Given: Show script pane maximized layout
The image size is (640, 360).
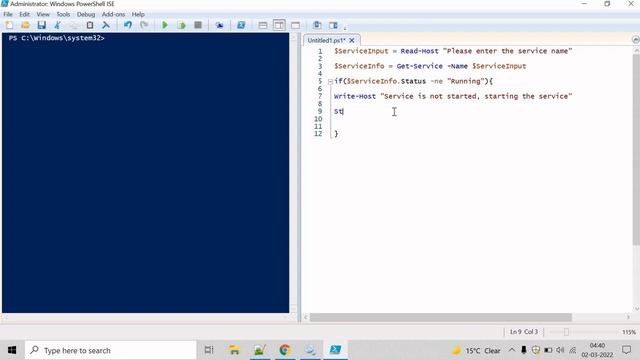Looking at the screenshot, I should point(296,25).
